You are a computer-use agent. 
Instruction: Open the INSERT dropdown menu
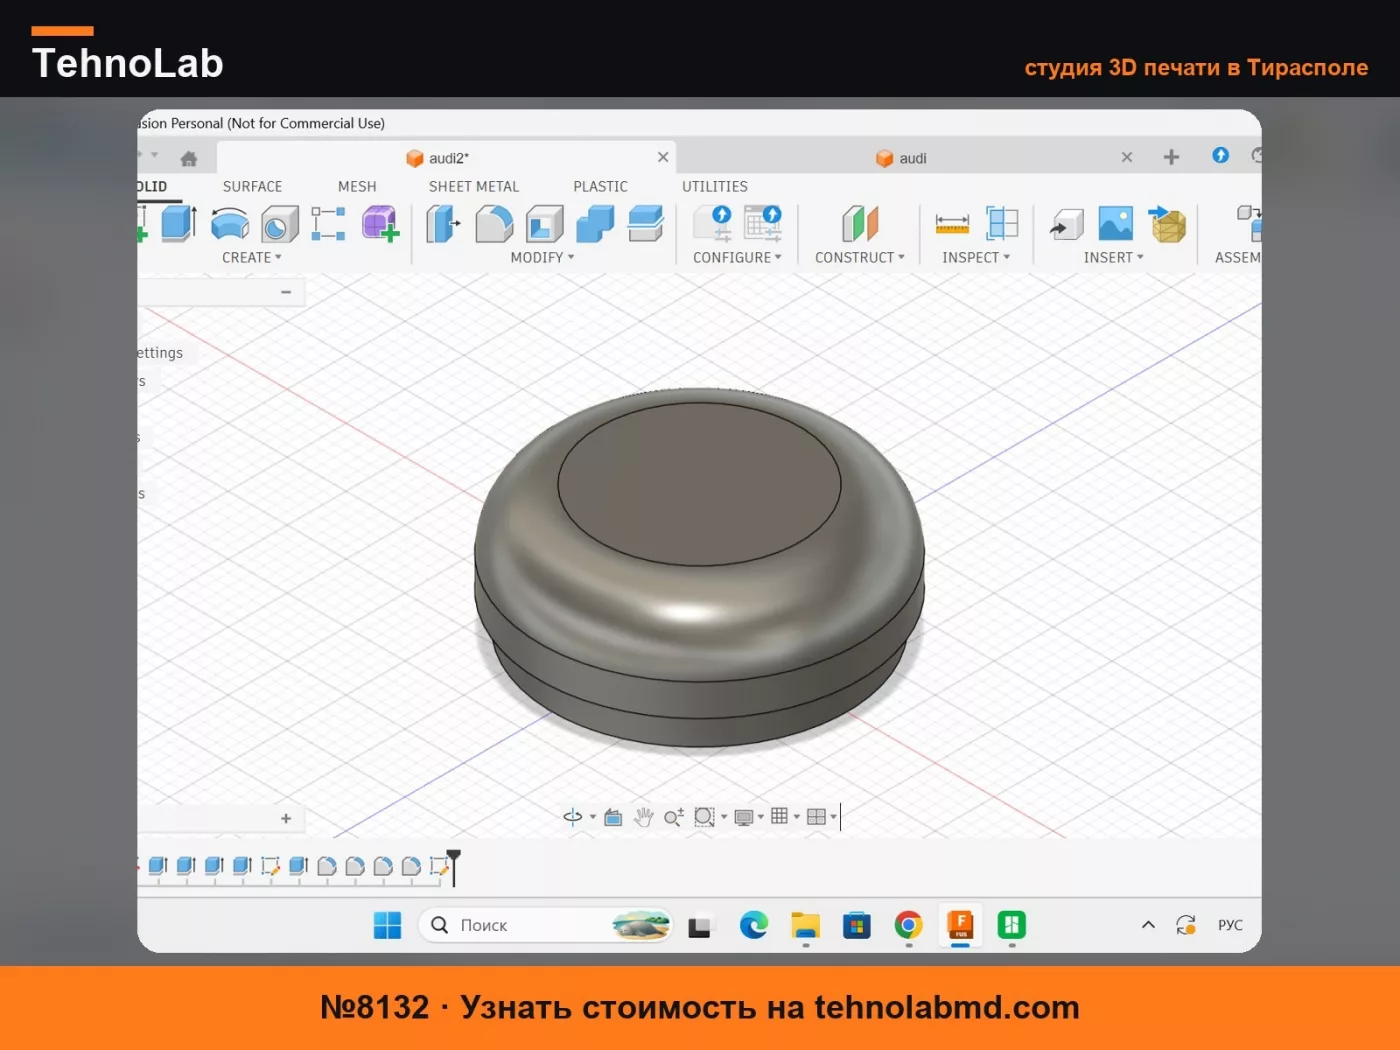click(1113, 257)
